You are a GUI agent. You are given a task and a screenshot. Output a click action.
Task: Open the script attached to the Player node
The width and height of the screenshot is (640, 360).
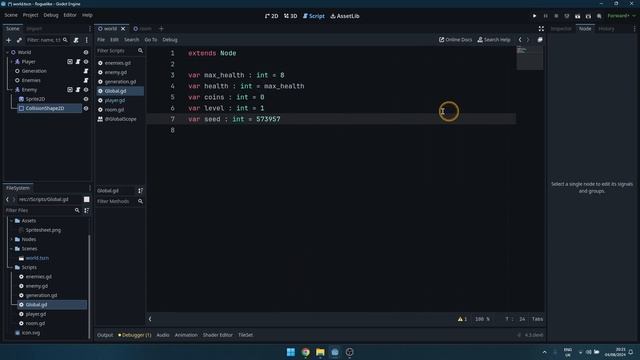[78, 62]
